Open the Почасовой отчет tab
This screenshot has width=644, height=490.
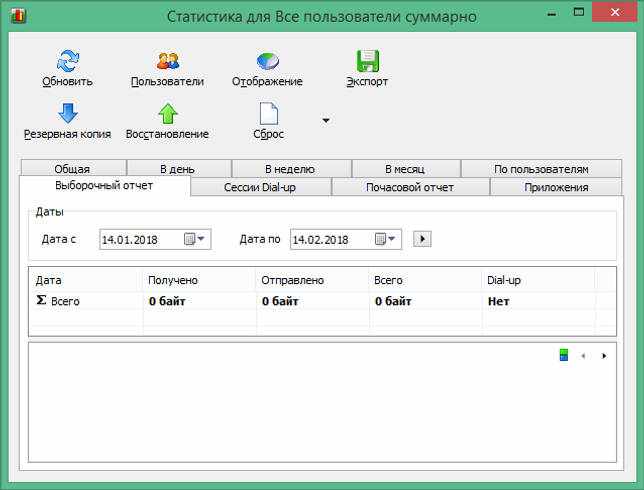(x=410, y=187)
